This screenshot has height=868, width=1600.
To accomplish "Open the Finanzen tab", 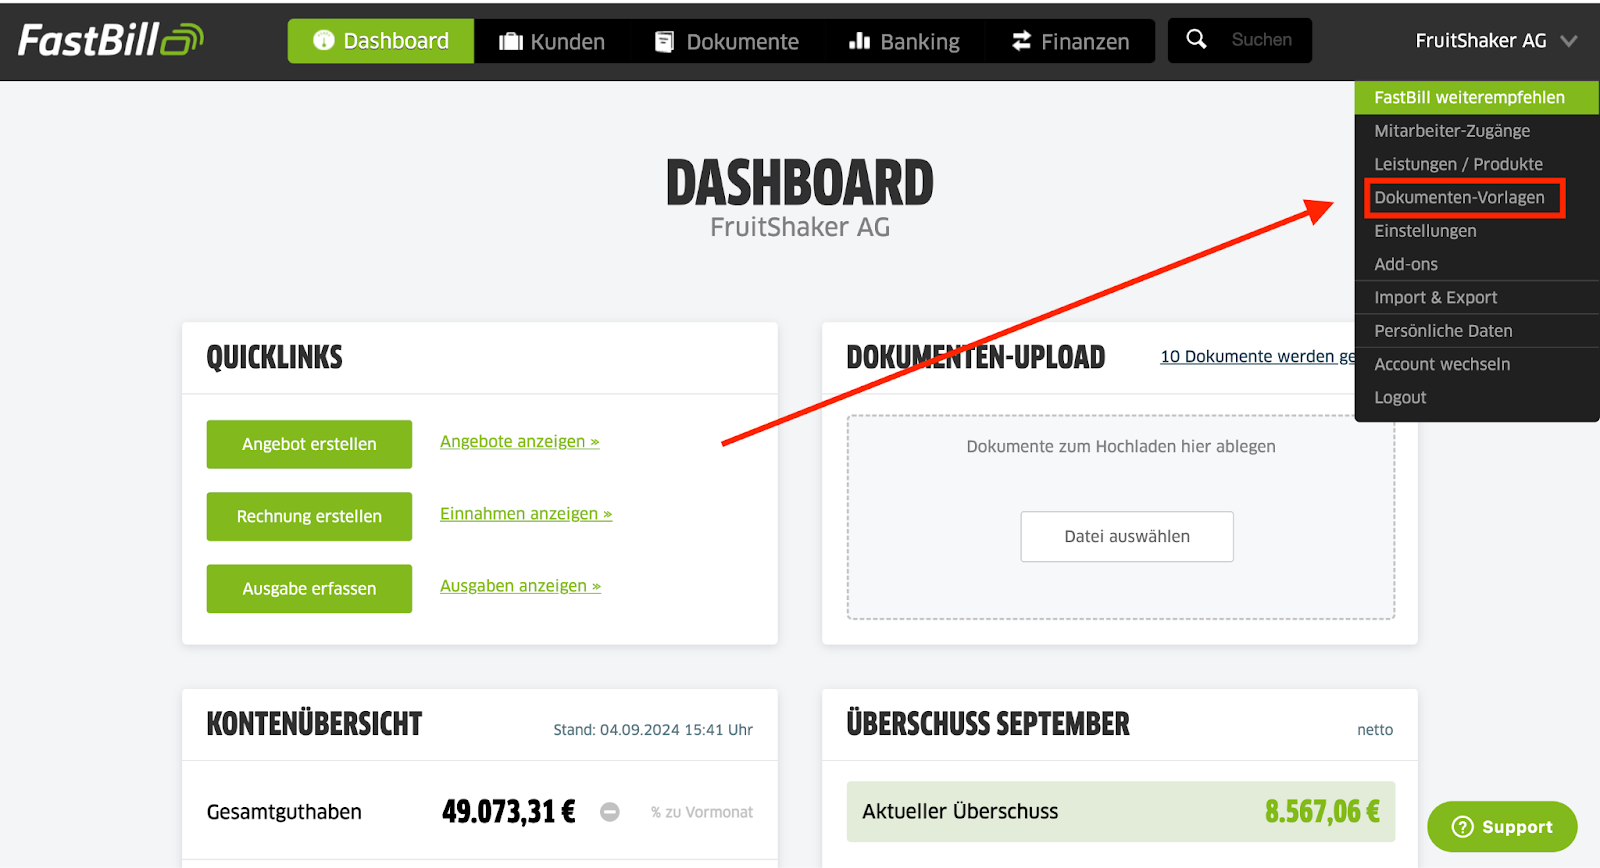I will click(x=1070, y=41).
